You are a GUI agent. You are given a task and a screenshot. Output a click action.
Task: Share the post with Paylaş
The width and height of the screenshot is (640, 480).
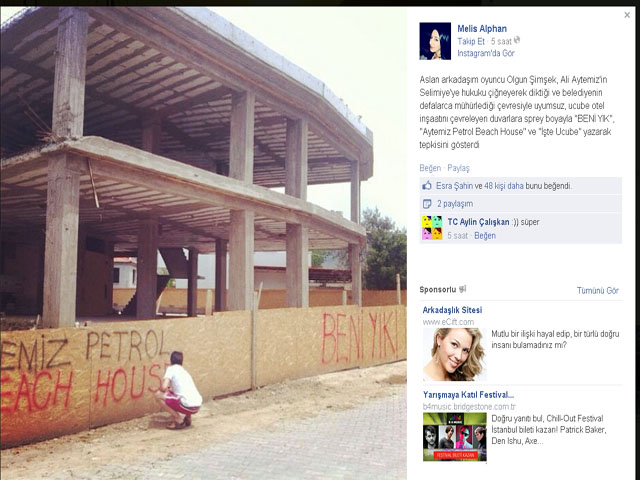[x=458, y=168]
